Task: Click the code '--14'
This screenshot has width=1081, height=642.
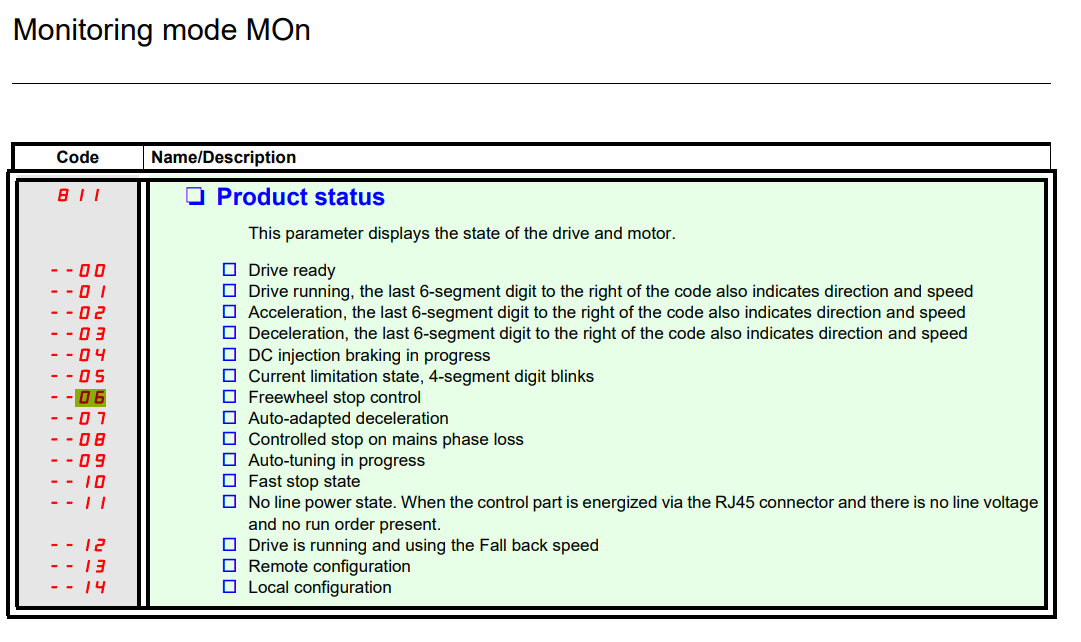Action: click(78, 588)
